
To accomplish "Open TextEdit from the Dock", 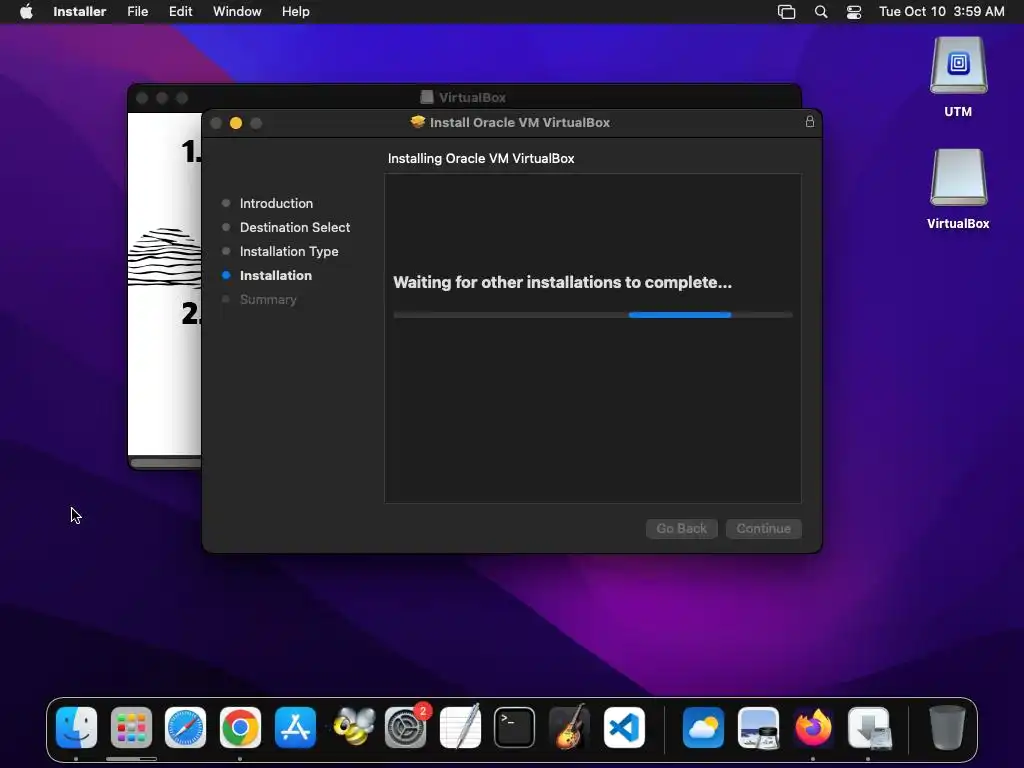I will [x=460, y=728].
